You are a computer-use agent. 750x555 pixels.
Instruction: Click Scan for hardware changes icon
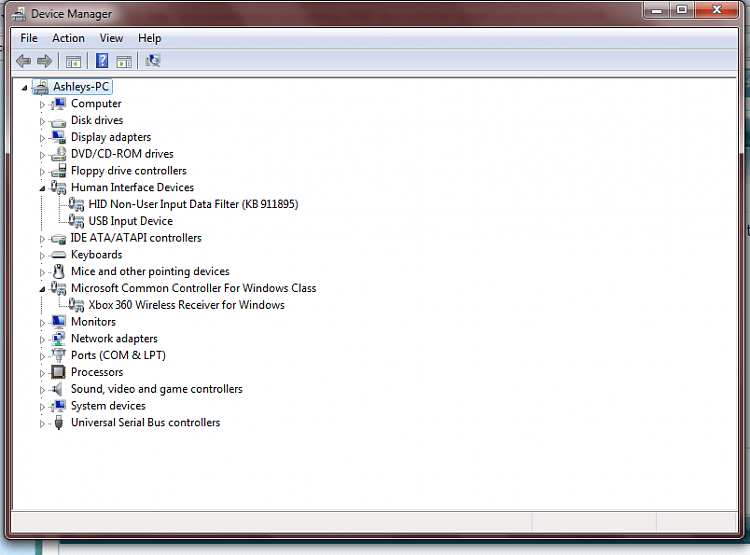(x=153, y=61)
